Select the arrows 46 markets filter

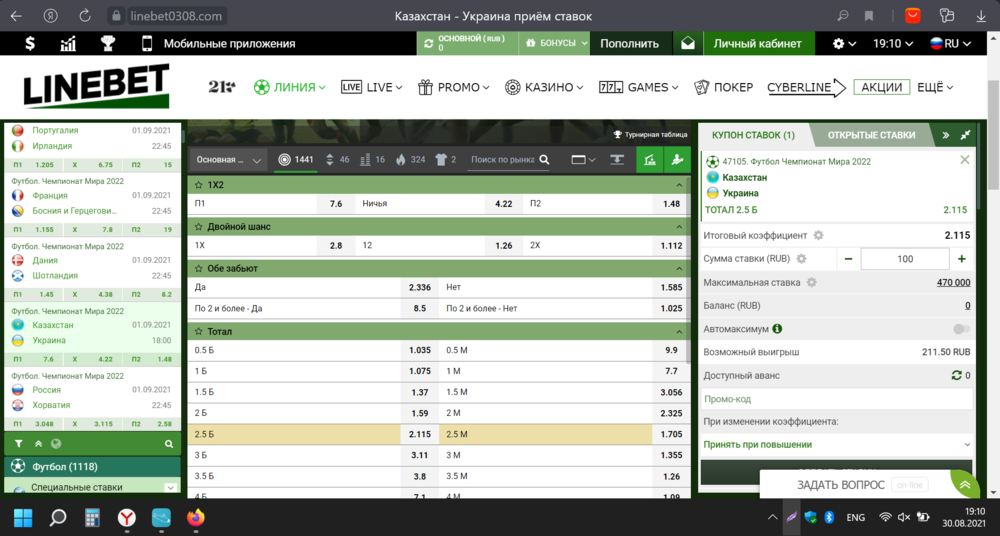(x=337, y=160)
